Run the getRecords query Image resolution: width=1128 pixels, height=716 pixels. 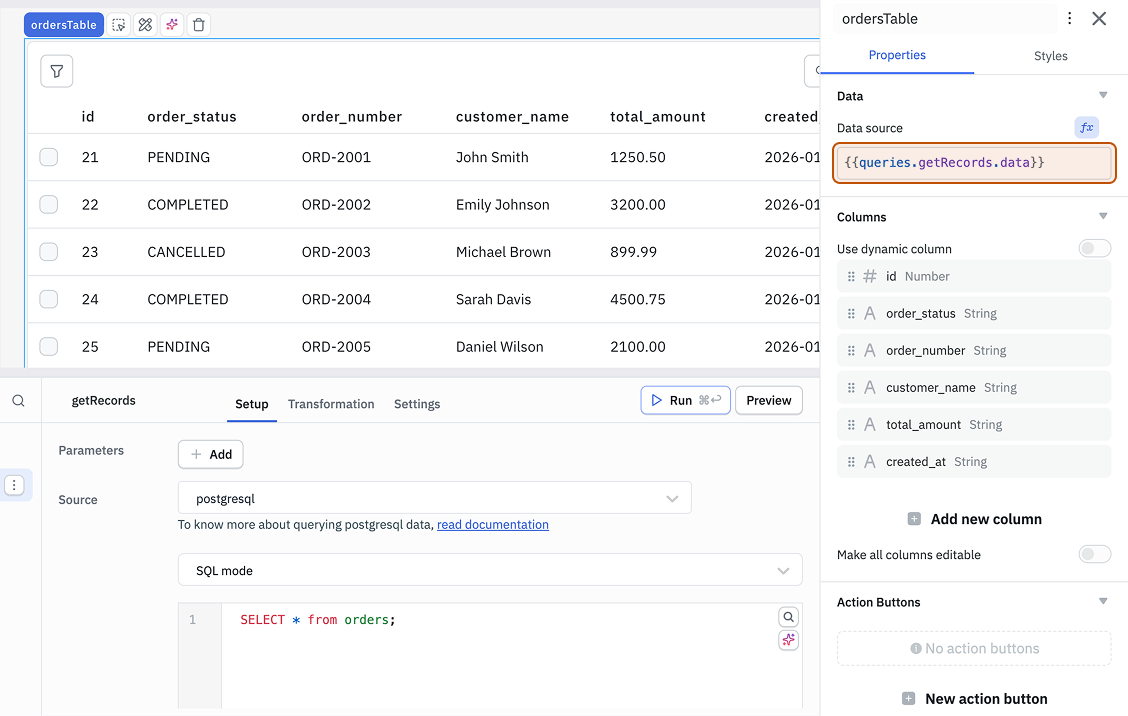[685, 400]
